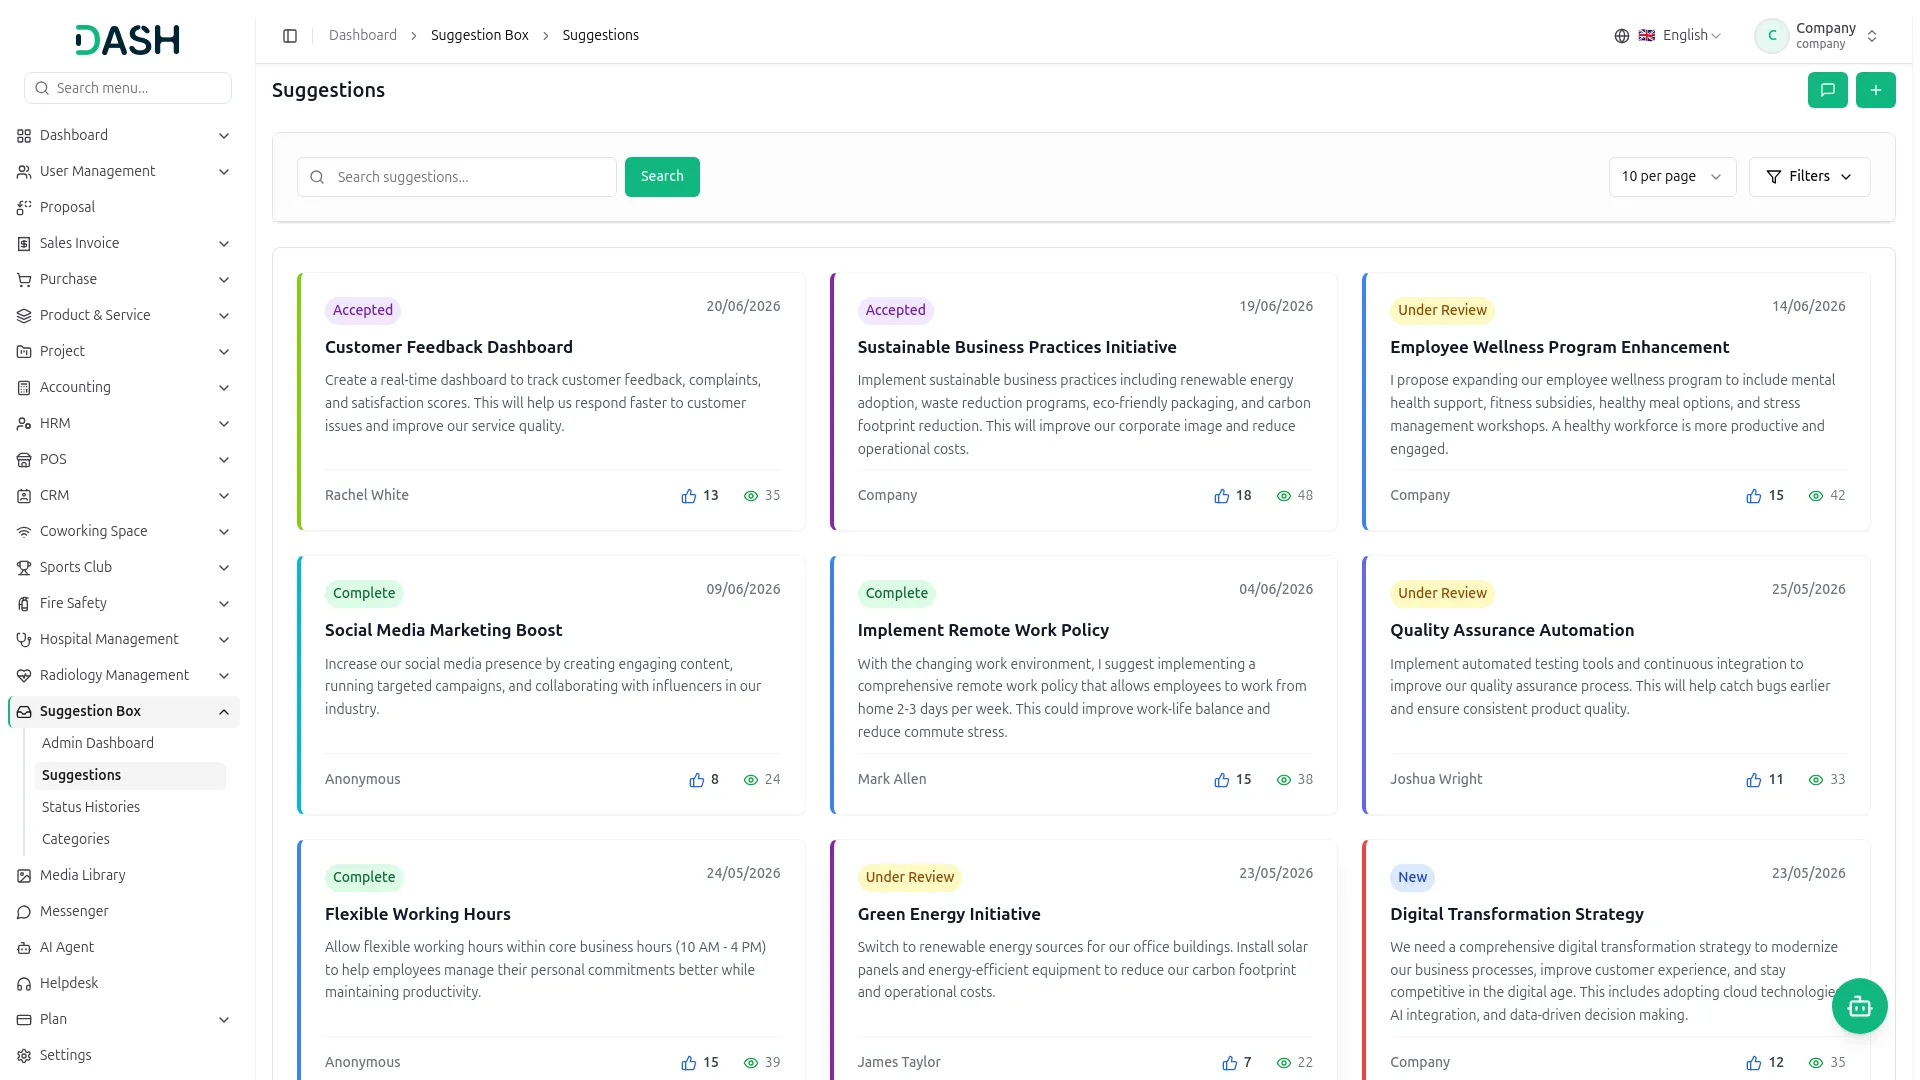Viewport: 1920px width, 1080px height.
Task: Open Status Histories submenu item
Action: click(91, 807)
